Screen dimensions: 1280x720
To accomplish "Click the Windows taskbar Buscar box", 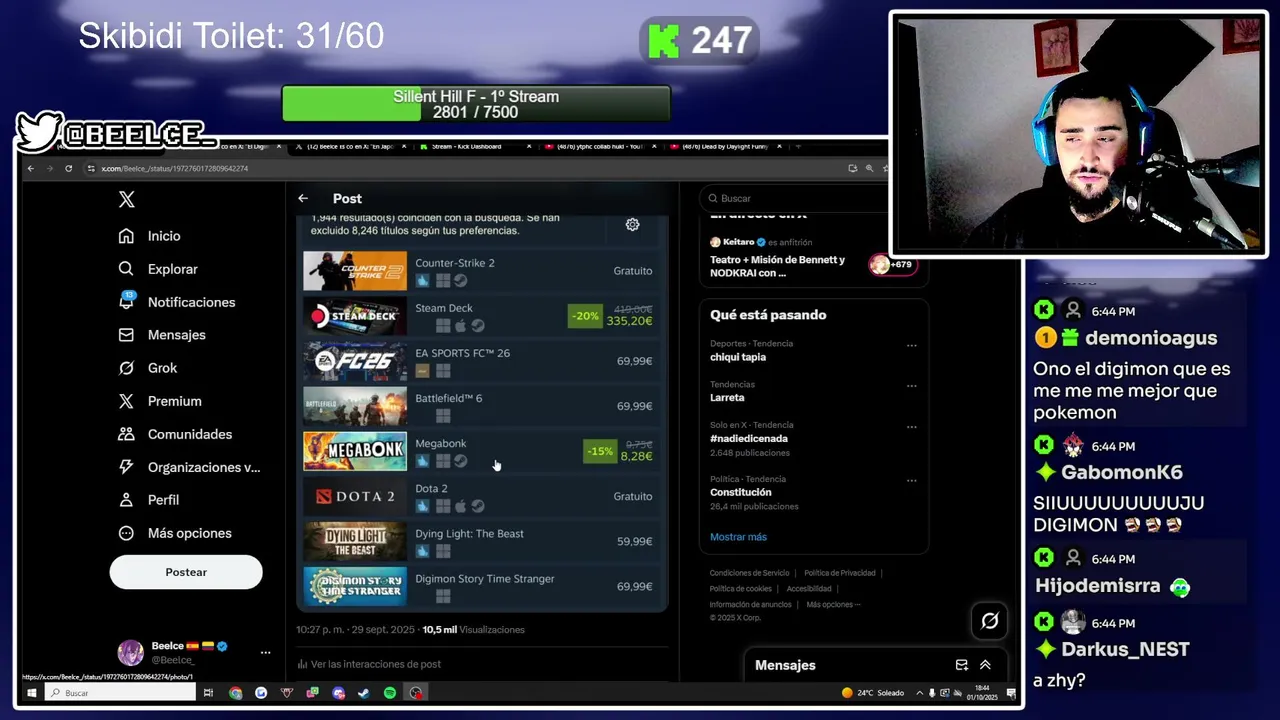I will pyautogui.click(x=118, y=692).
